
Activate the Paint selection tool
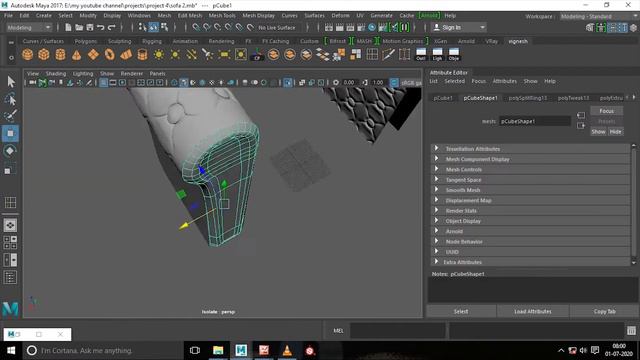pos(11,116)
